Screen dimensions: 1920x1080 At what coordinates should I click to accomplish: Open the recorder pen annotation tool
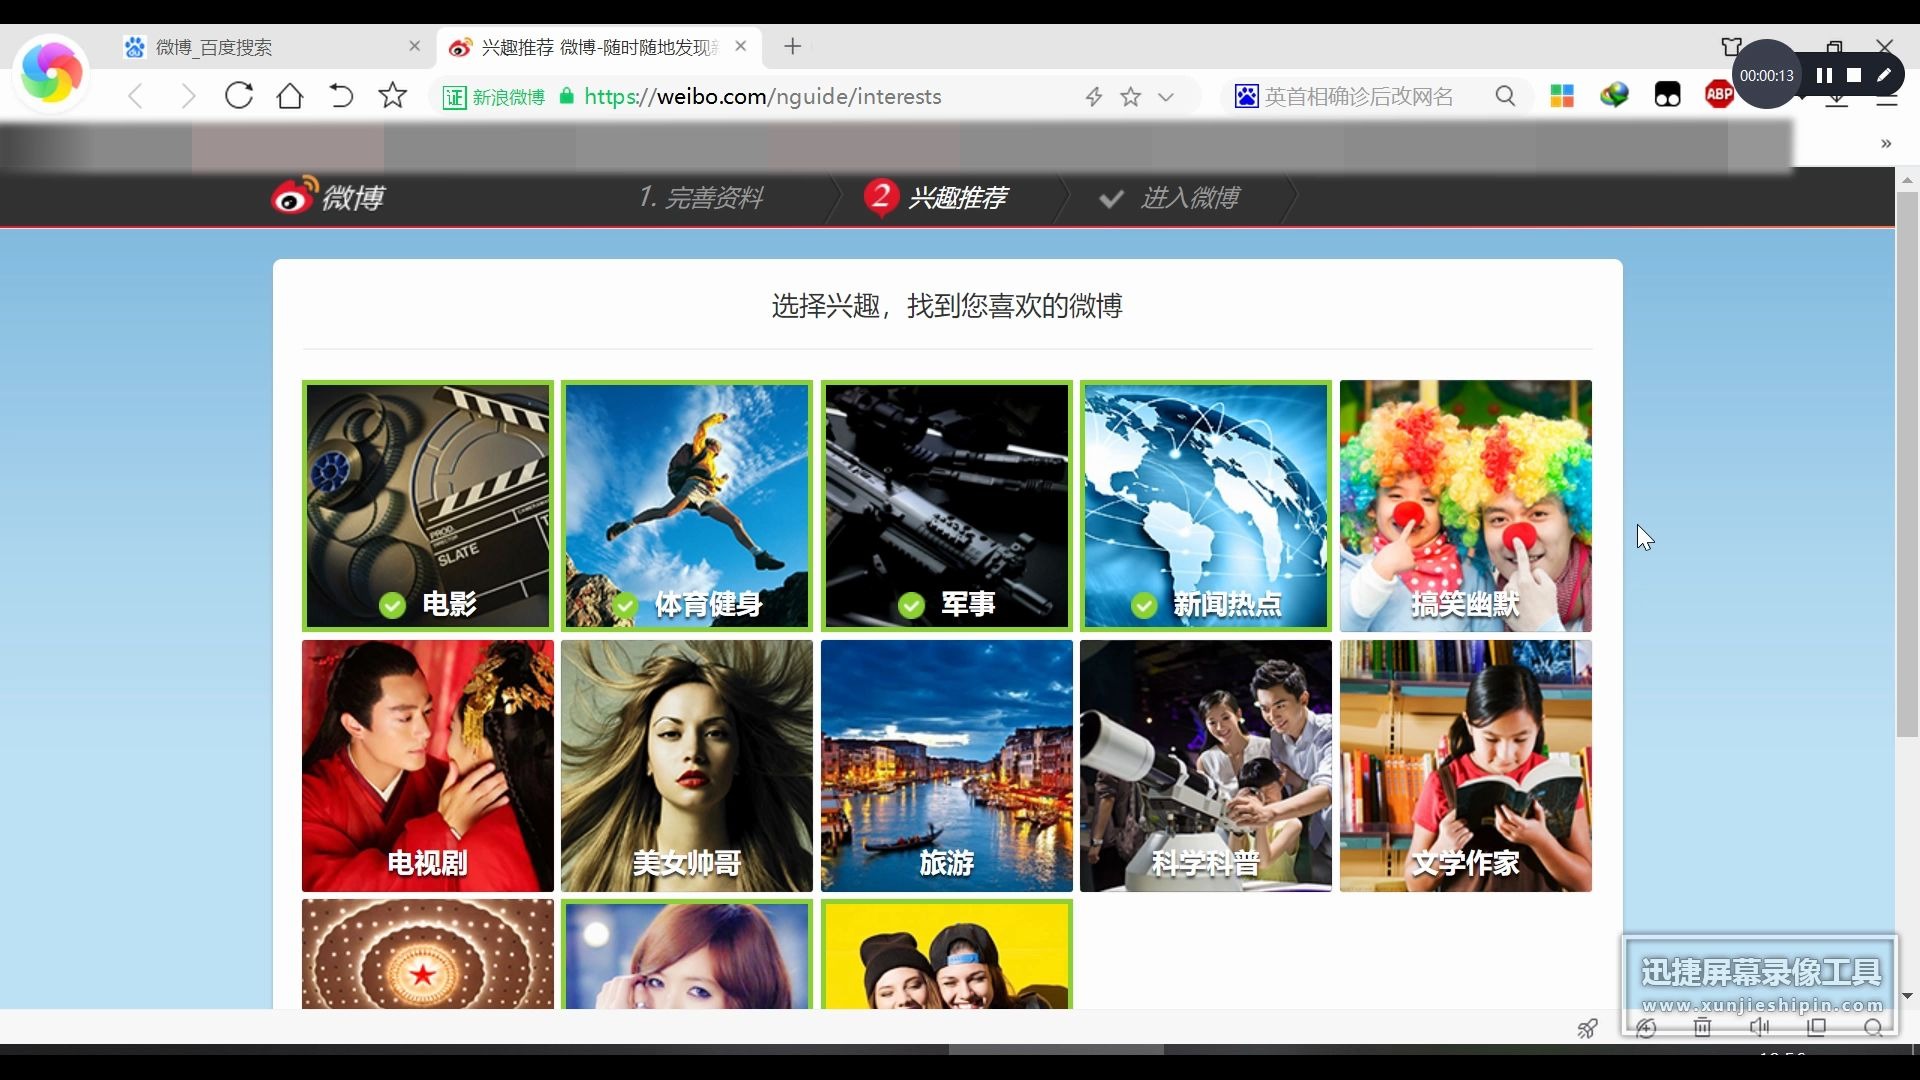coord(1884,75)
